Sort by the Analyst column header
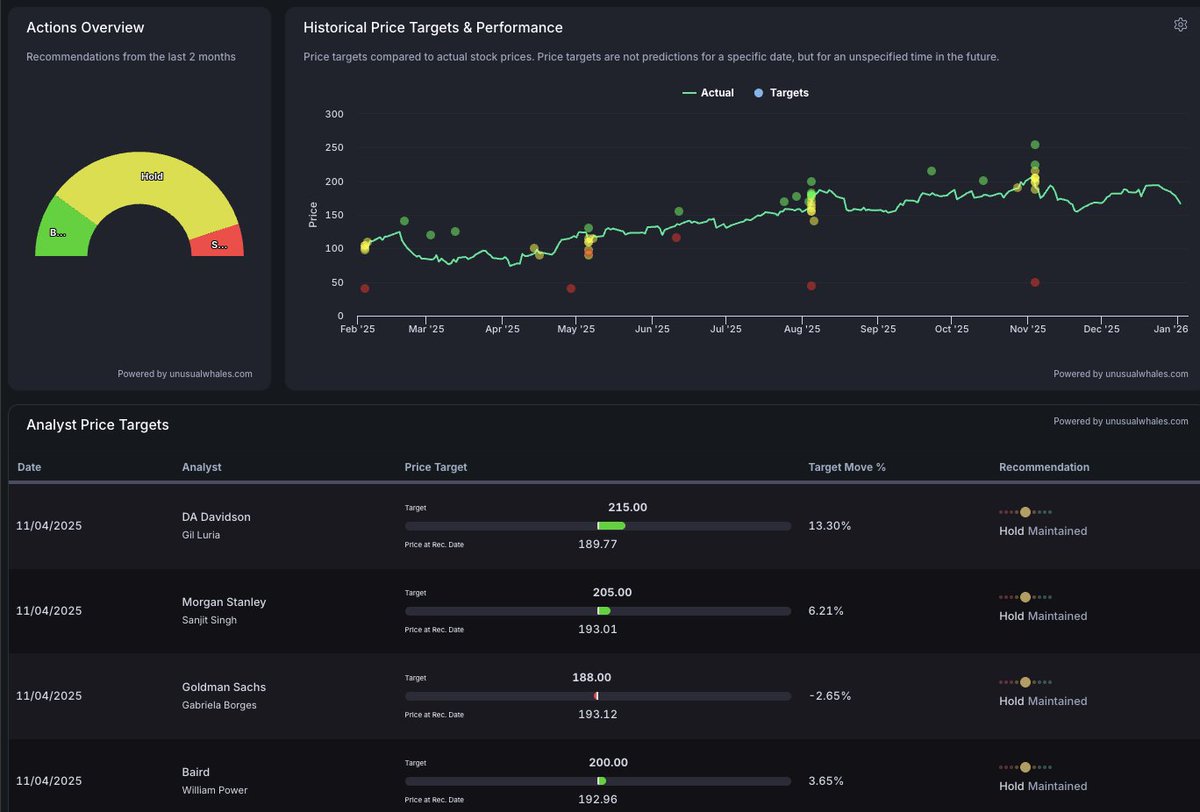This screenshot has width=1200, height=812. [x=202, y=467]
